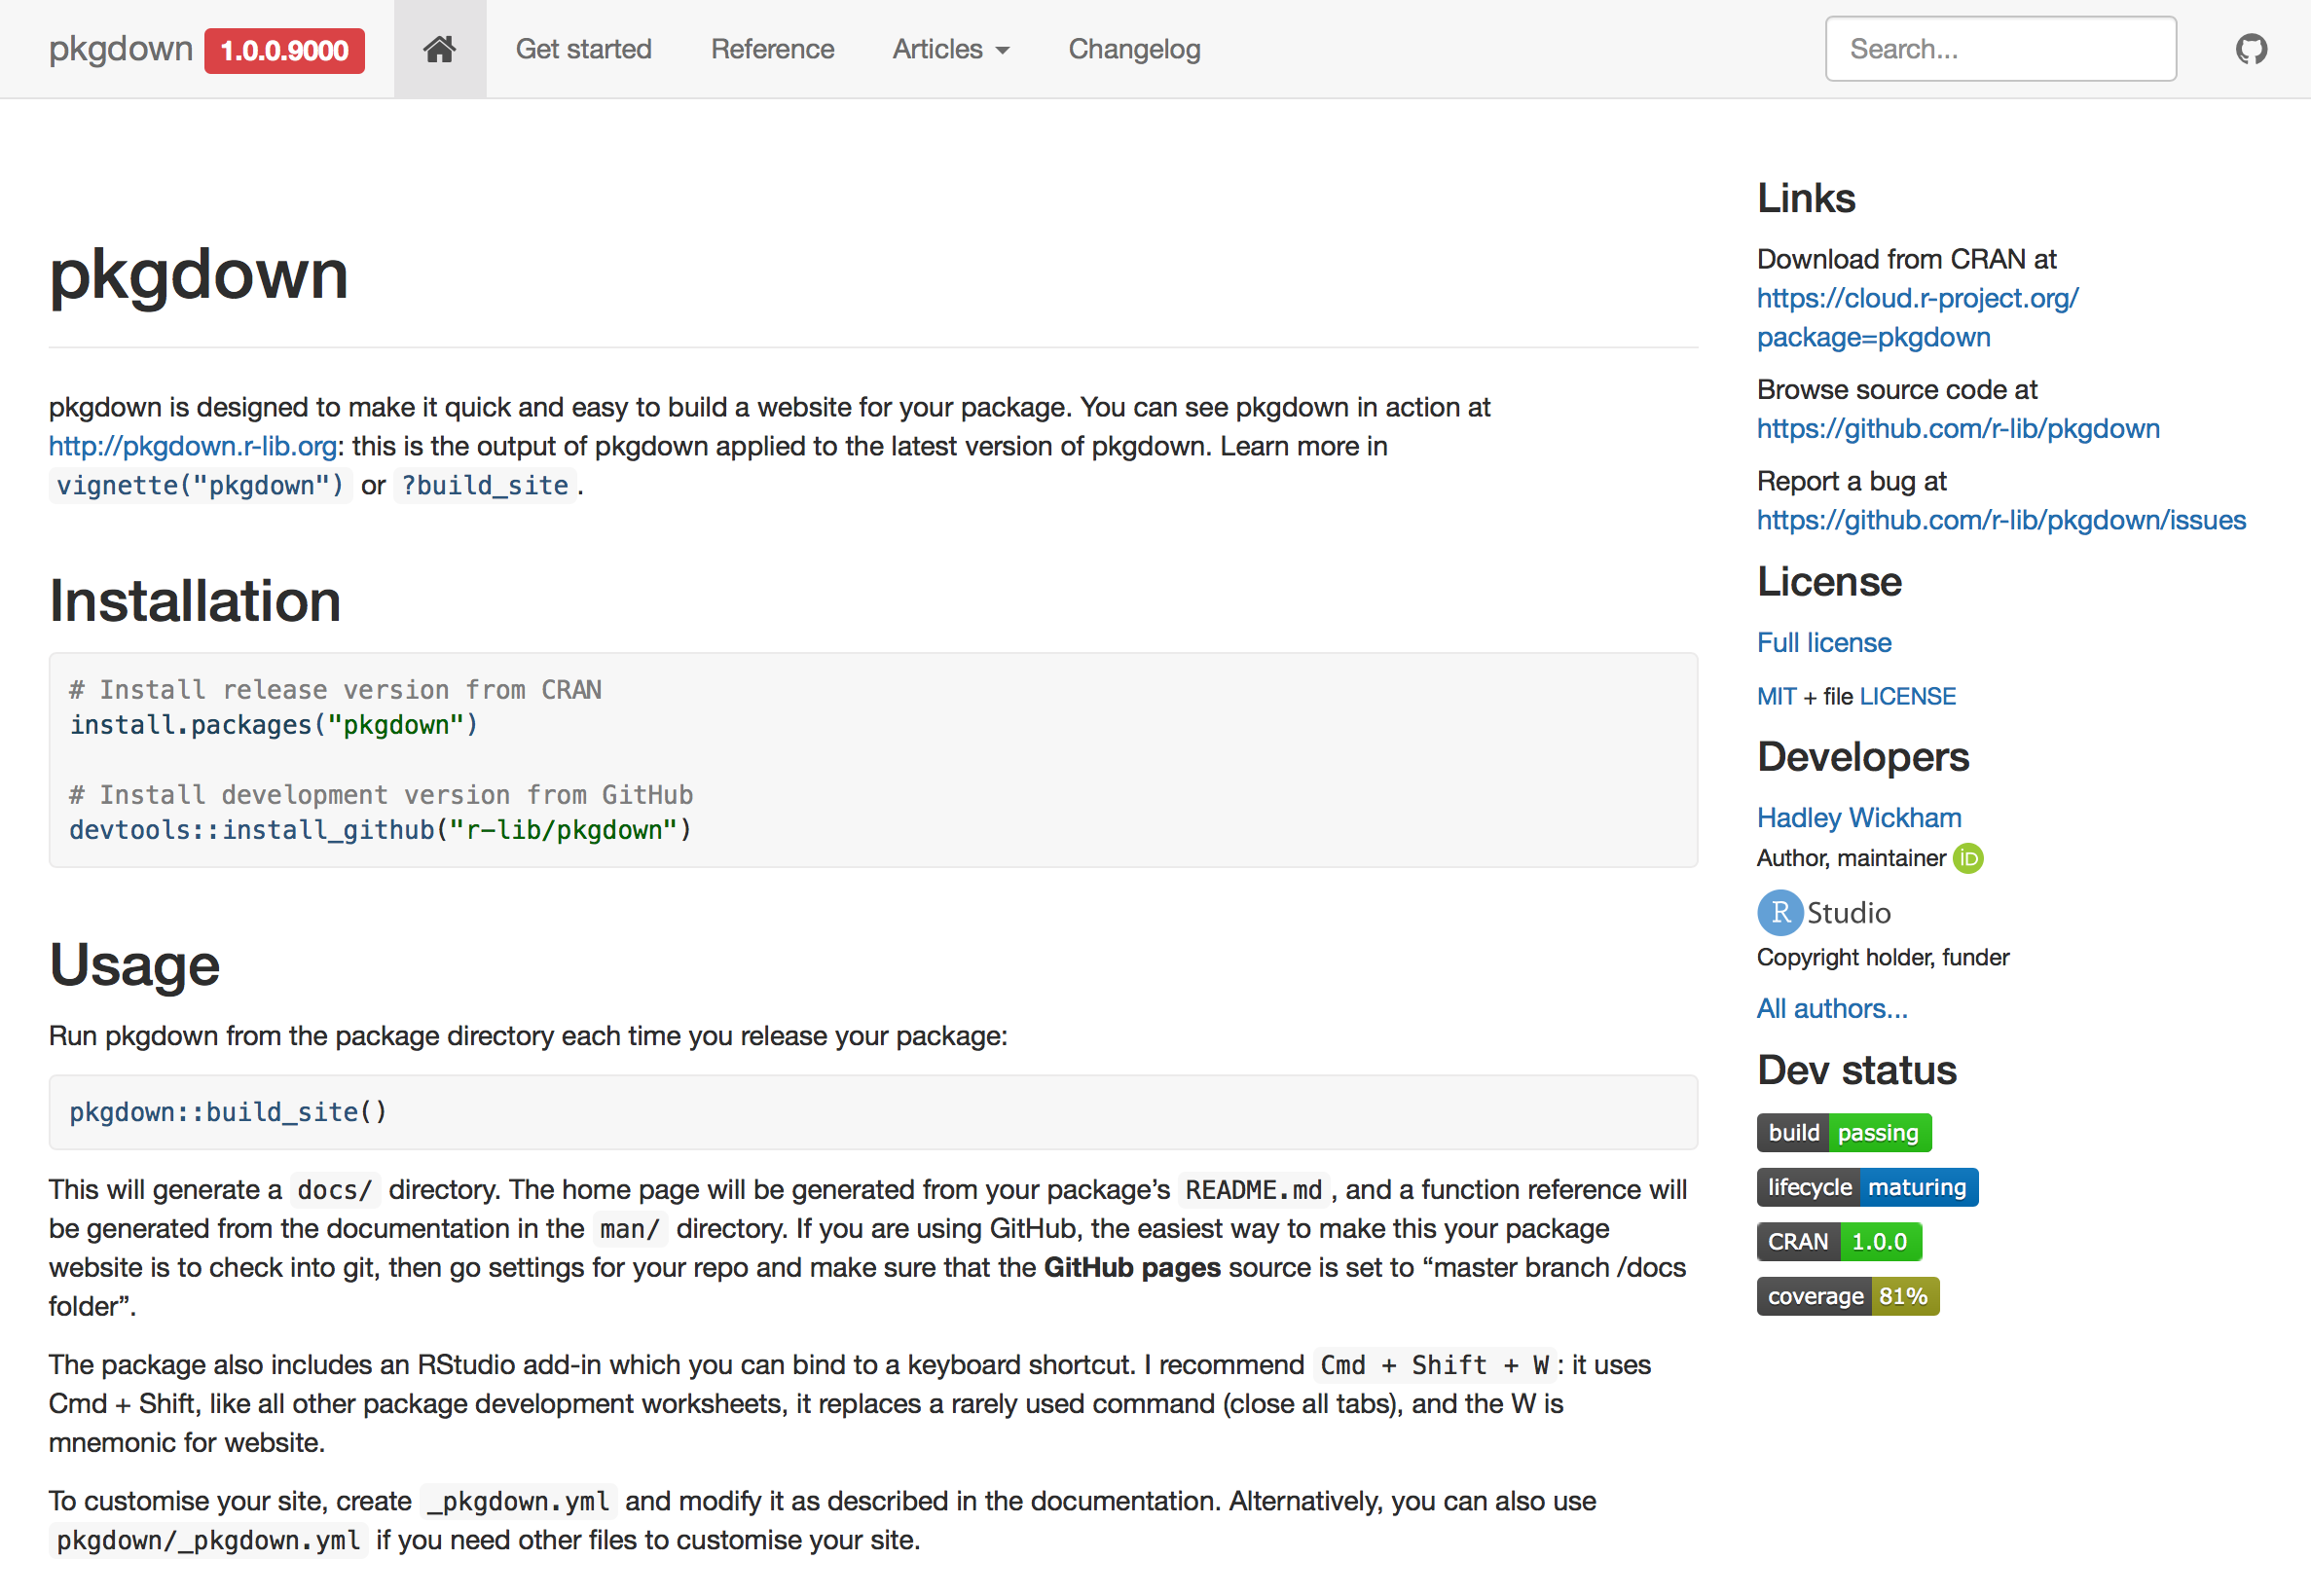This screenshot has height=1596, width=2311.
Task: Open the pkgdown/issues bug report link
Action: tap(2001, 520)
